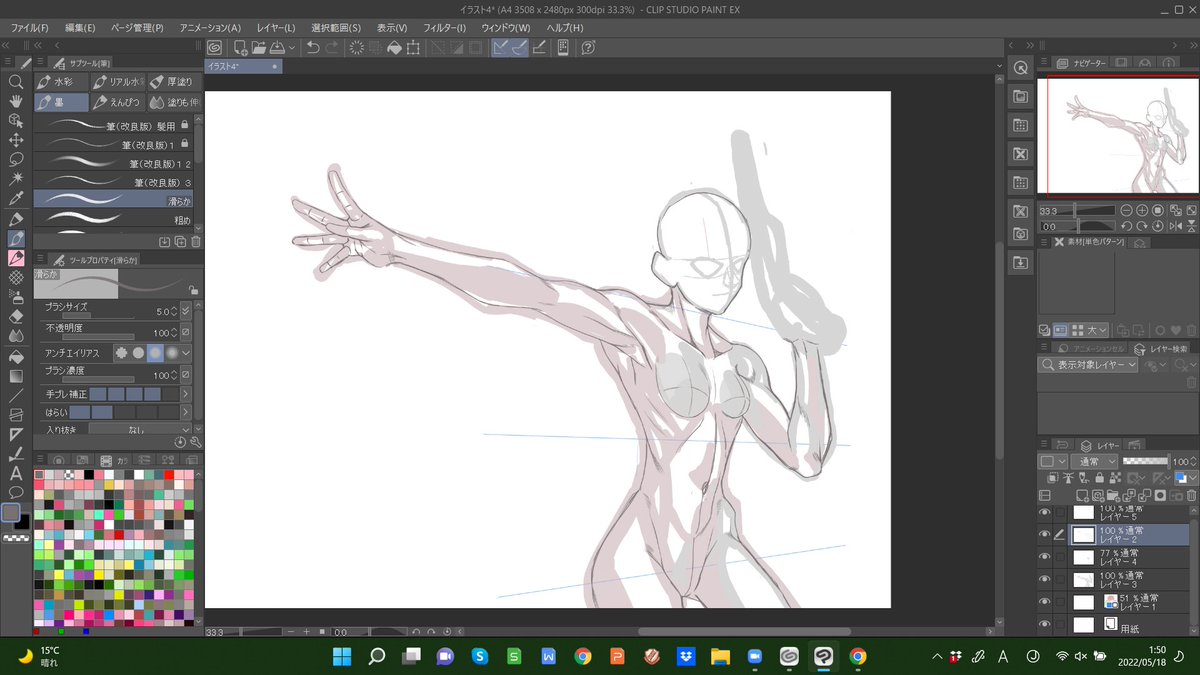
Task: Open the レイヤー(L) menu
Action: pos(276,27)
